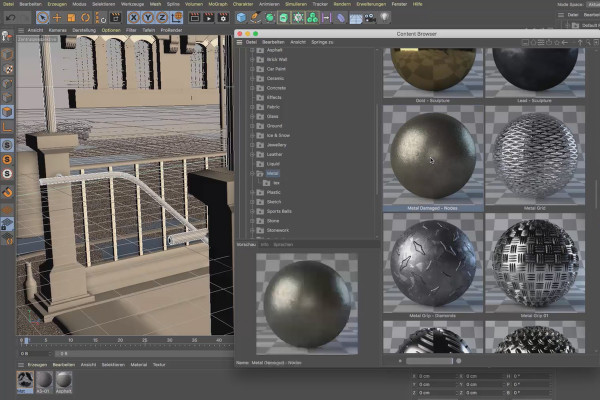Toggle the X axis lock
The image size is (600, 400).
pyautogui.click(x=134, y=18)
